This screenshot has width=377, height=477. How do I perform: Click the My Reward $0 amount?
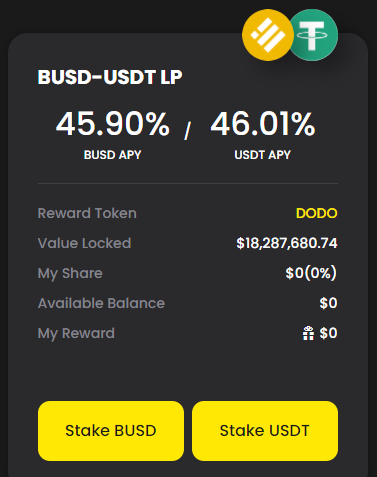click(328, 333)
